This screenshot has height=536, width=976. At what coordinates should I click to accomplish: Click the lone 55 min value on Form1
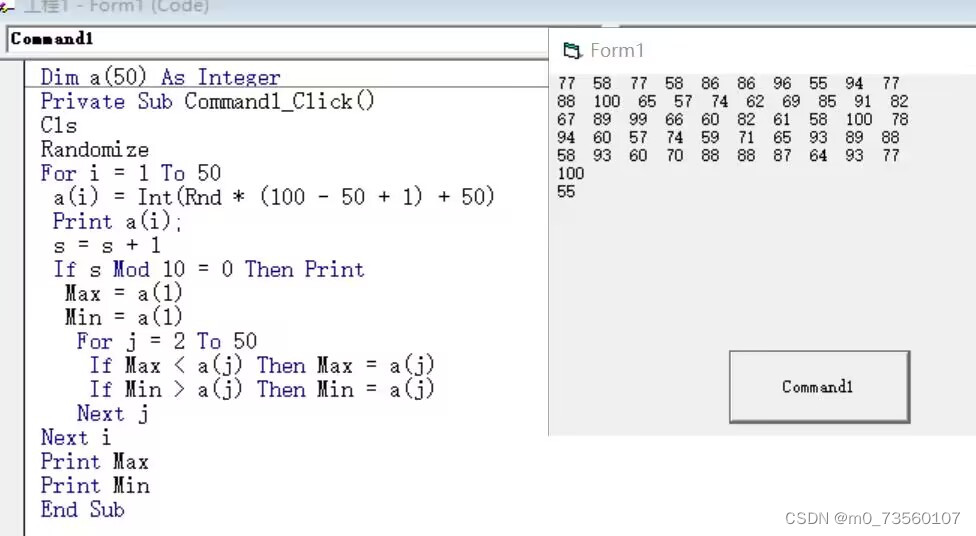click(x=566, y=192)
